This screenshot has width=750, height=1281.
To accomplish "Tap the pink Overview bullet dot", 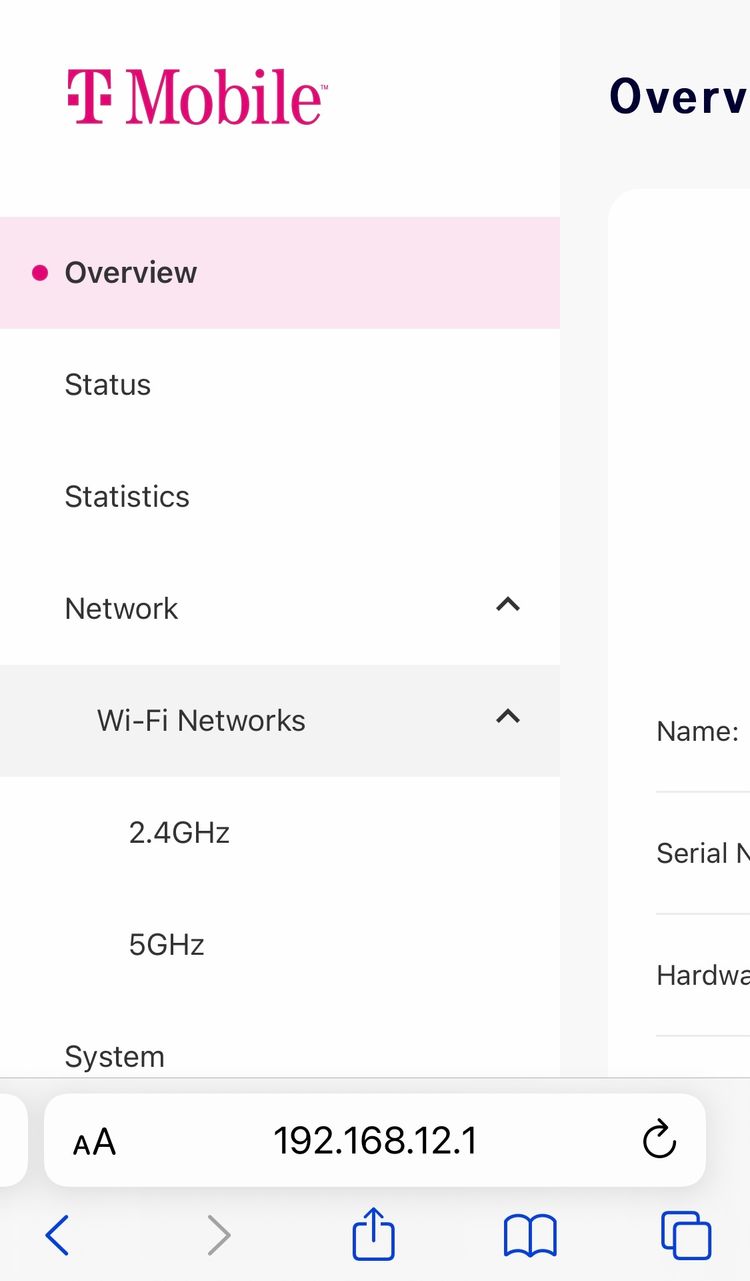I will [40, 273].
